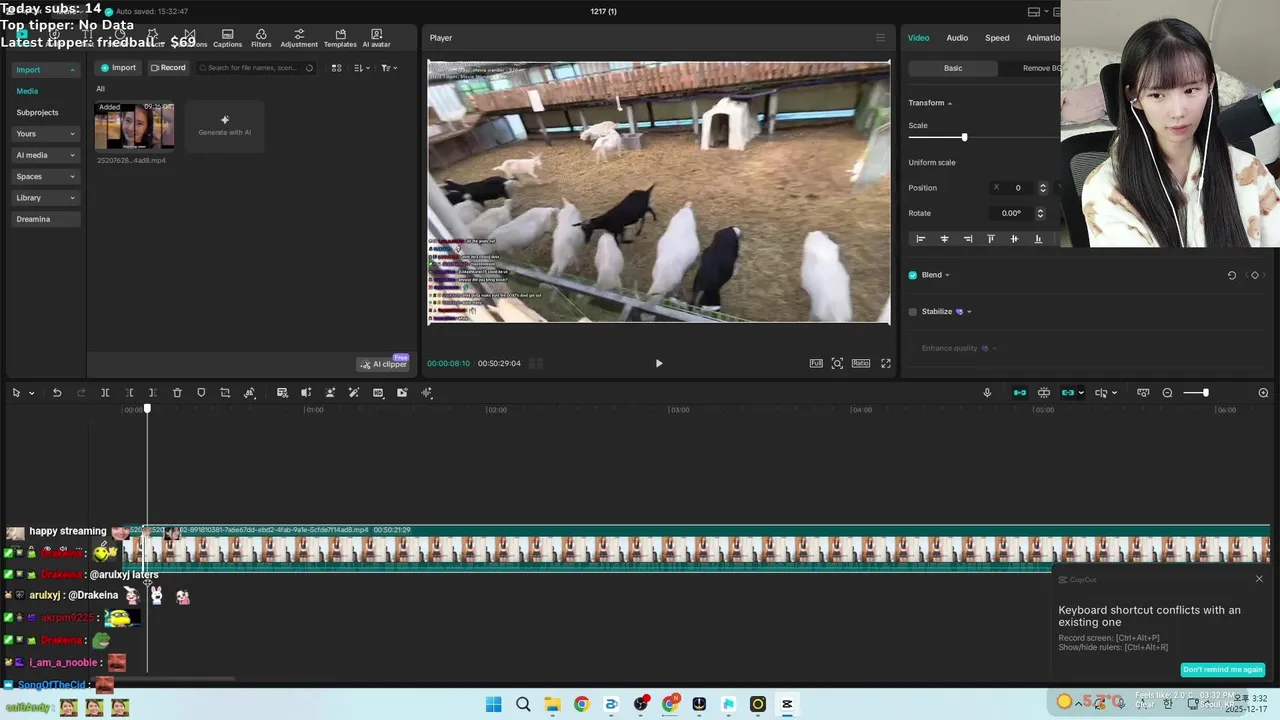Click the Blend keyframe diamond icon
This screenshot has width=1280, height=720.
click(x=1255, y=275)
